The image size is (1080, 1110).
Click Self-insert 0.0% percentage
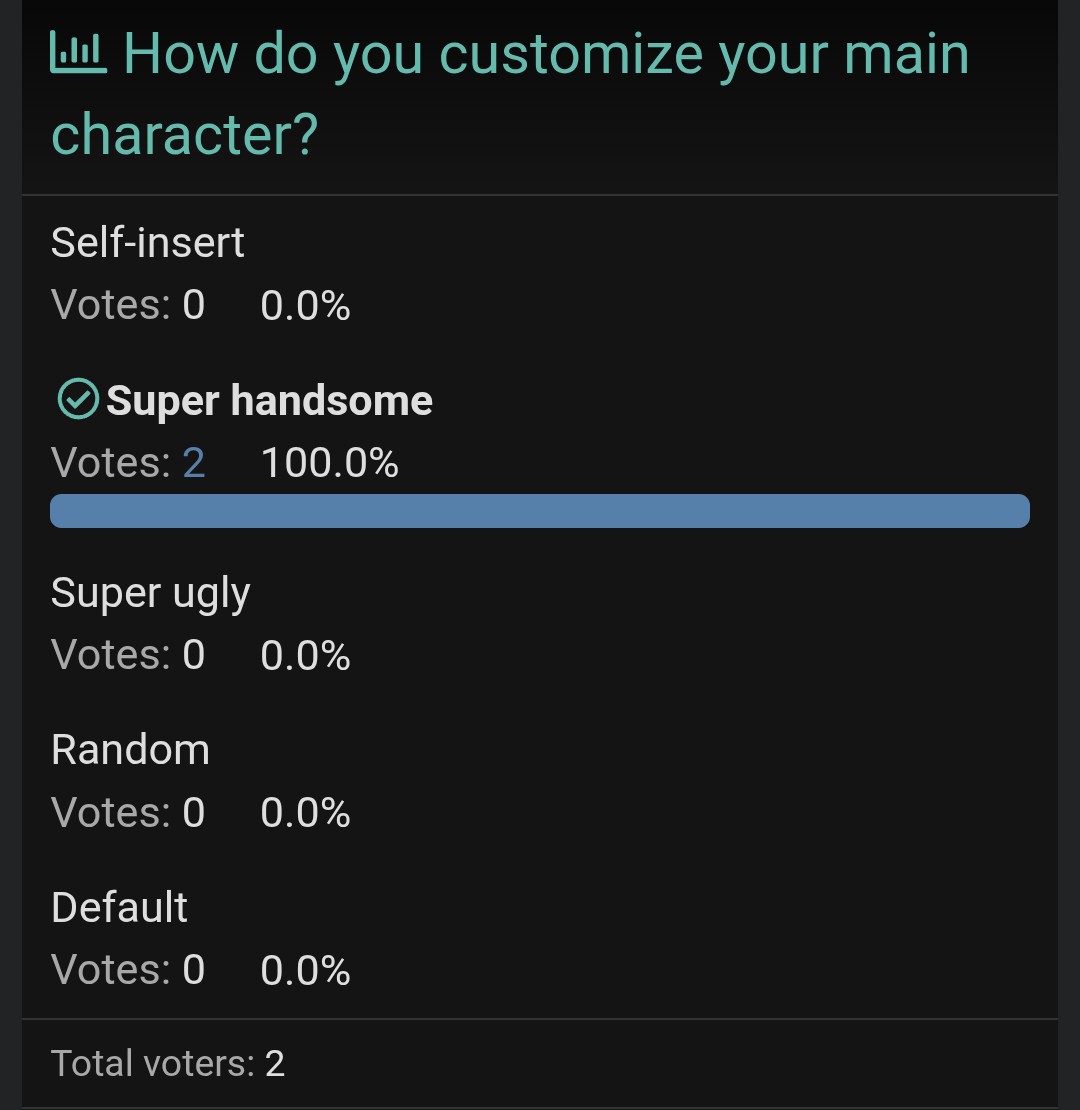(305, 306)
